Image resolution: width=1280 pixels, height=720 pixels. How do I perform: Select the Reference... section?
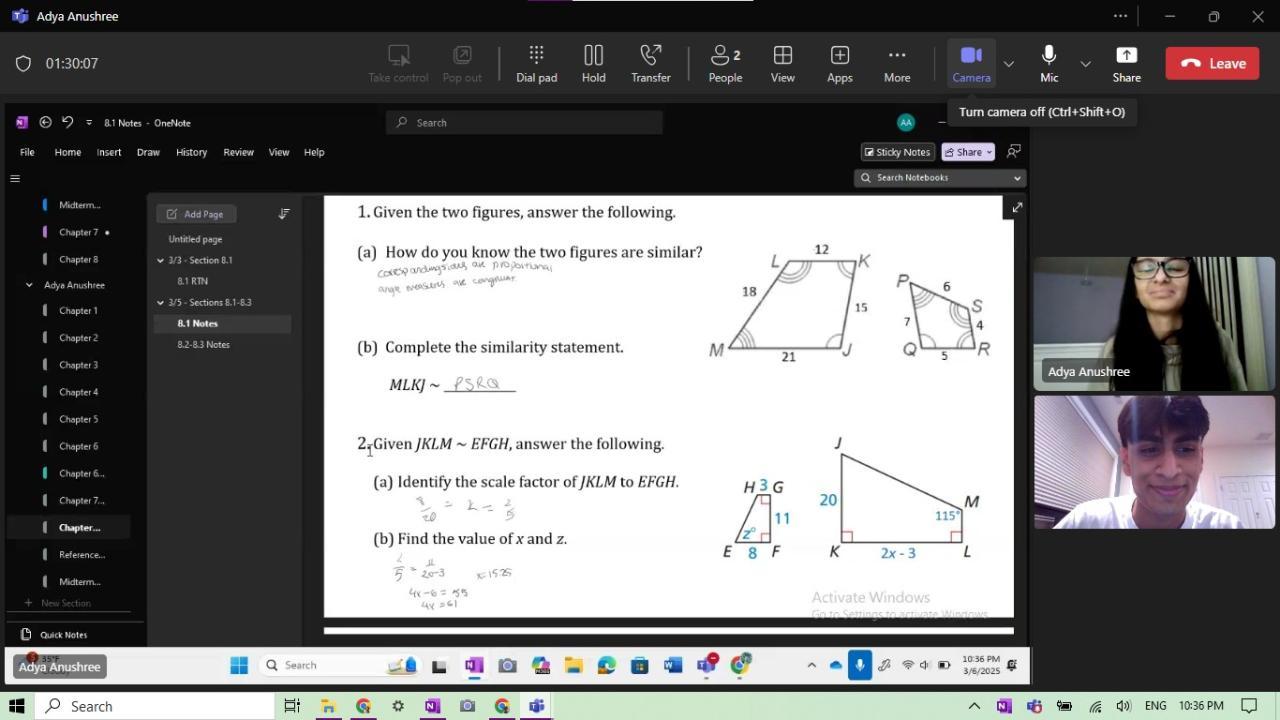coord(82,555)
